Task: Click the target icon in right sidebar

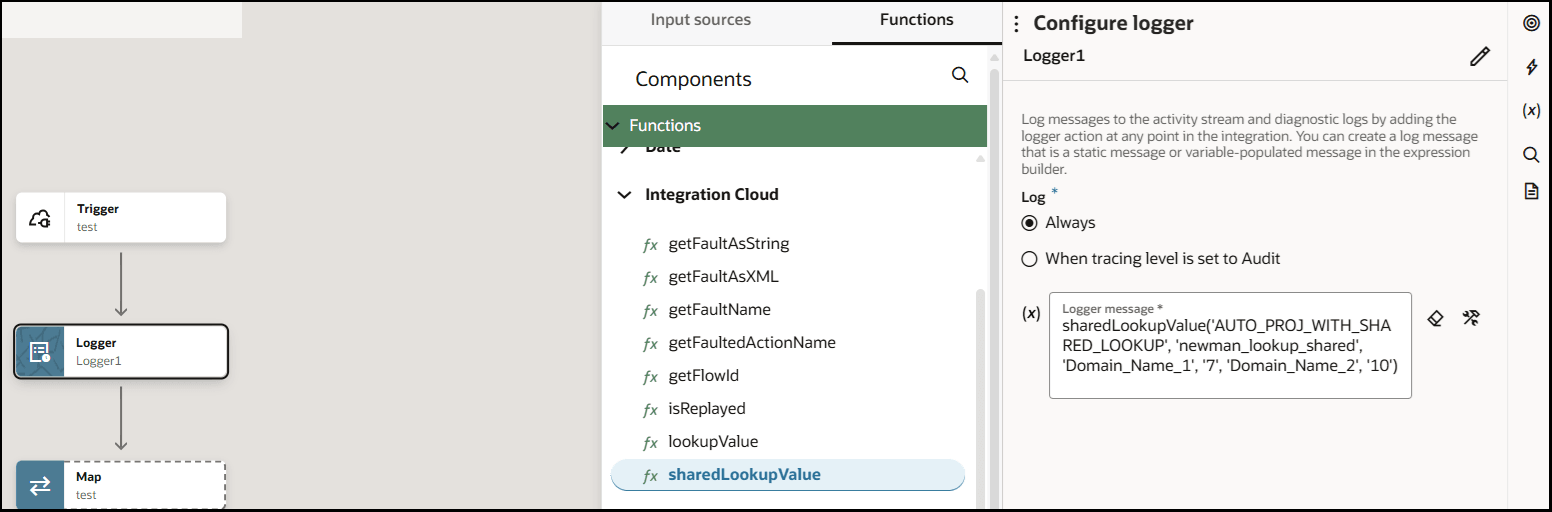Action: point(1531,23)
